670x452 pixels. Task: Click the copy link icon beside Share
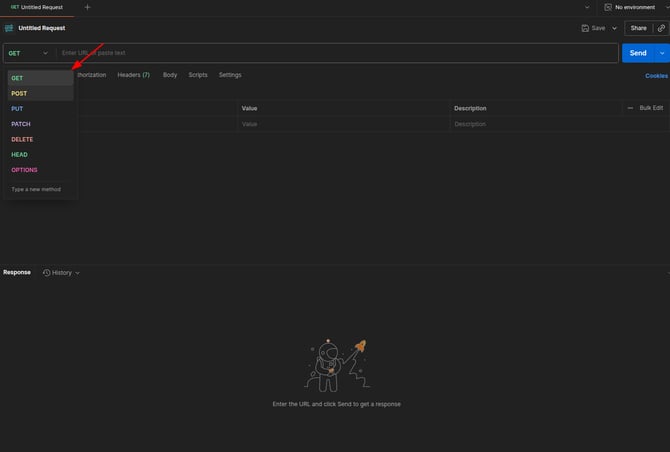[661, 28]
